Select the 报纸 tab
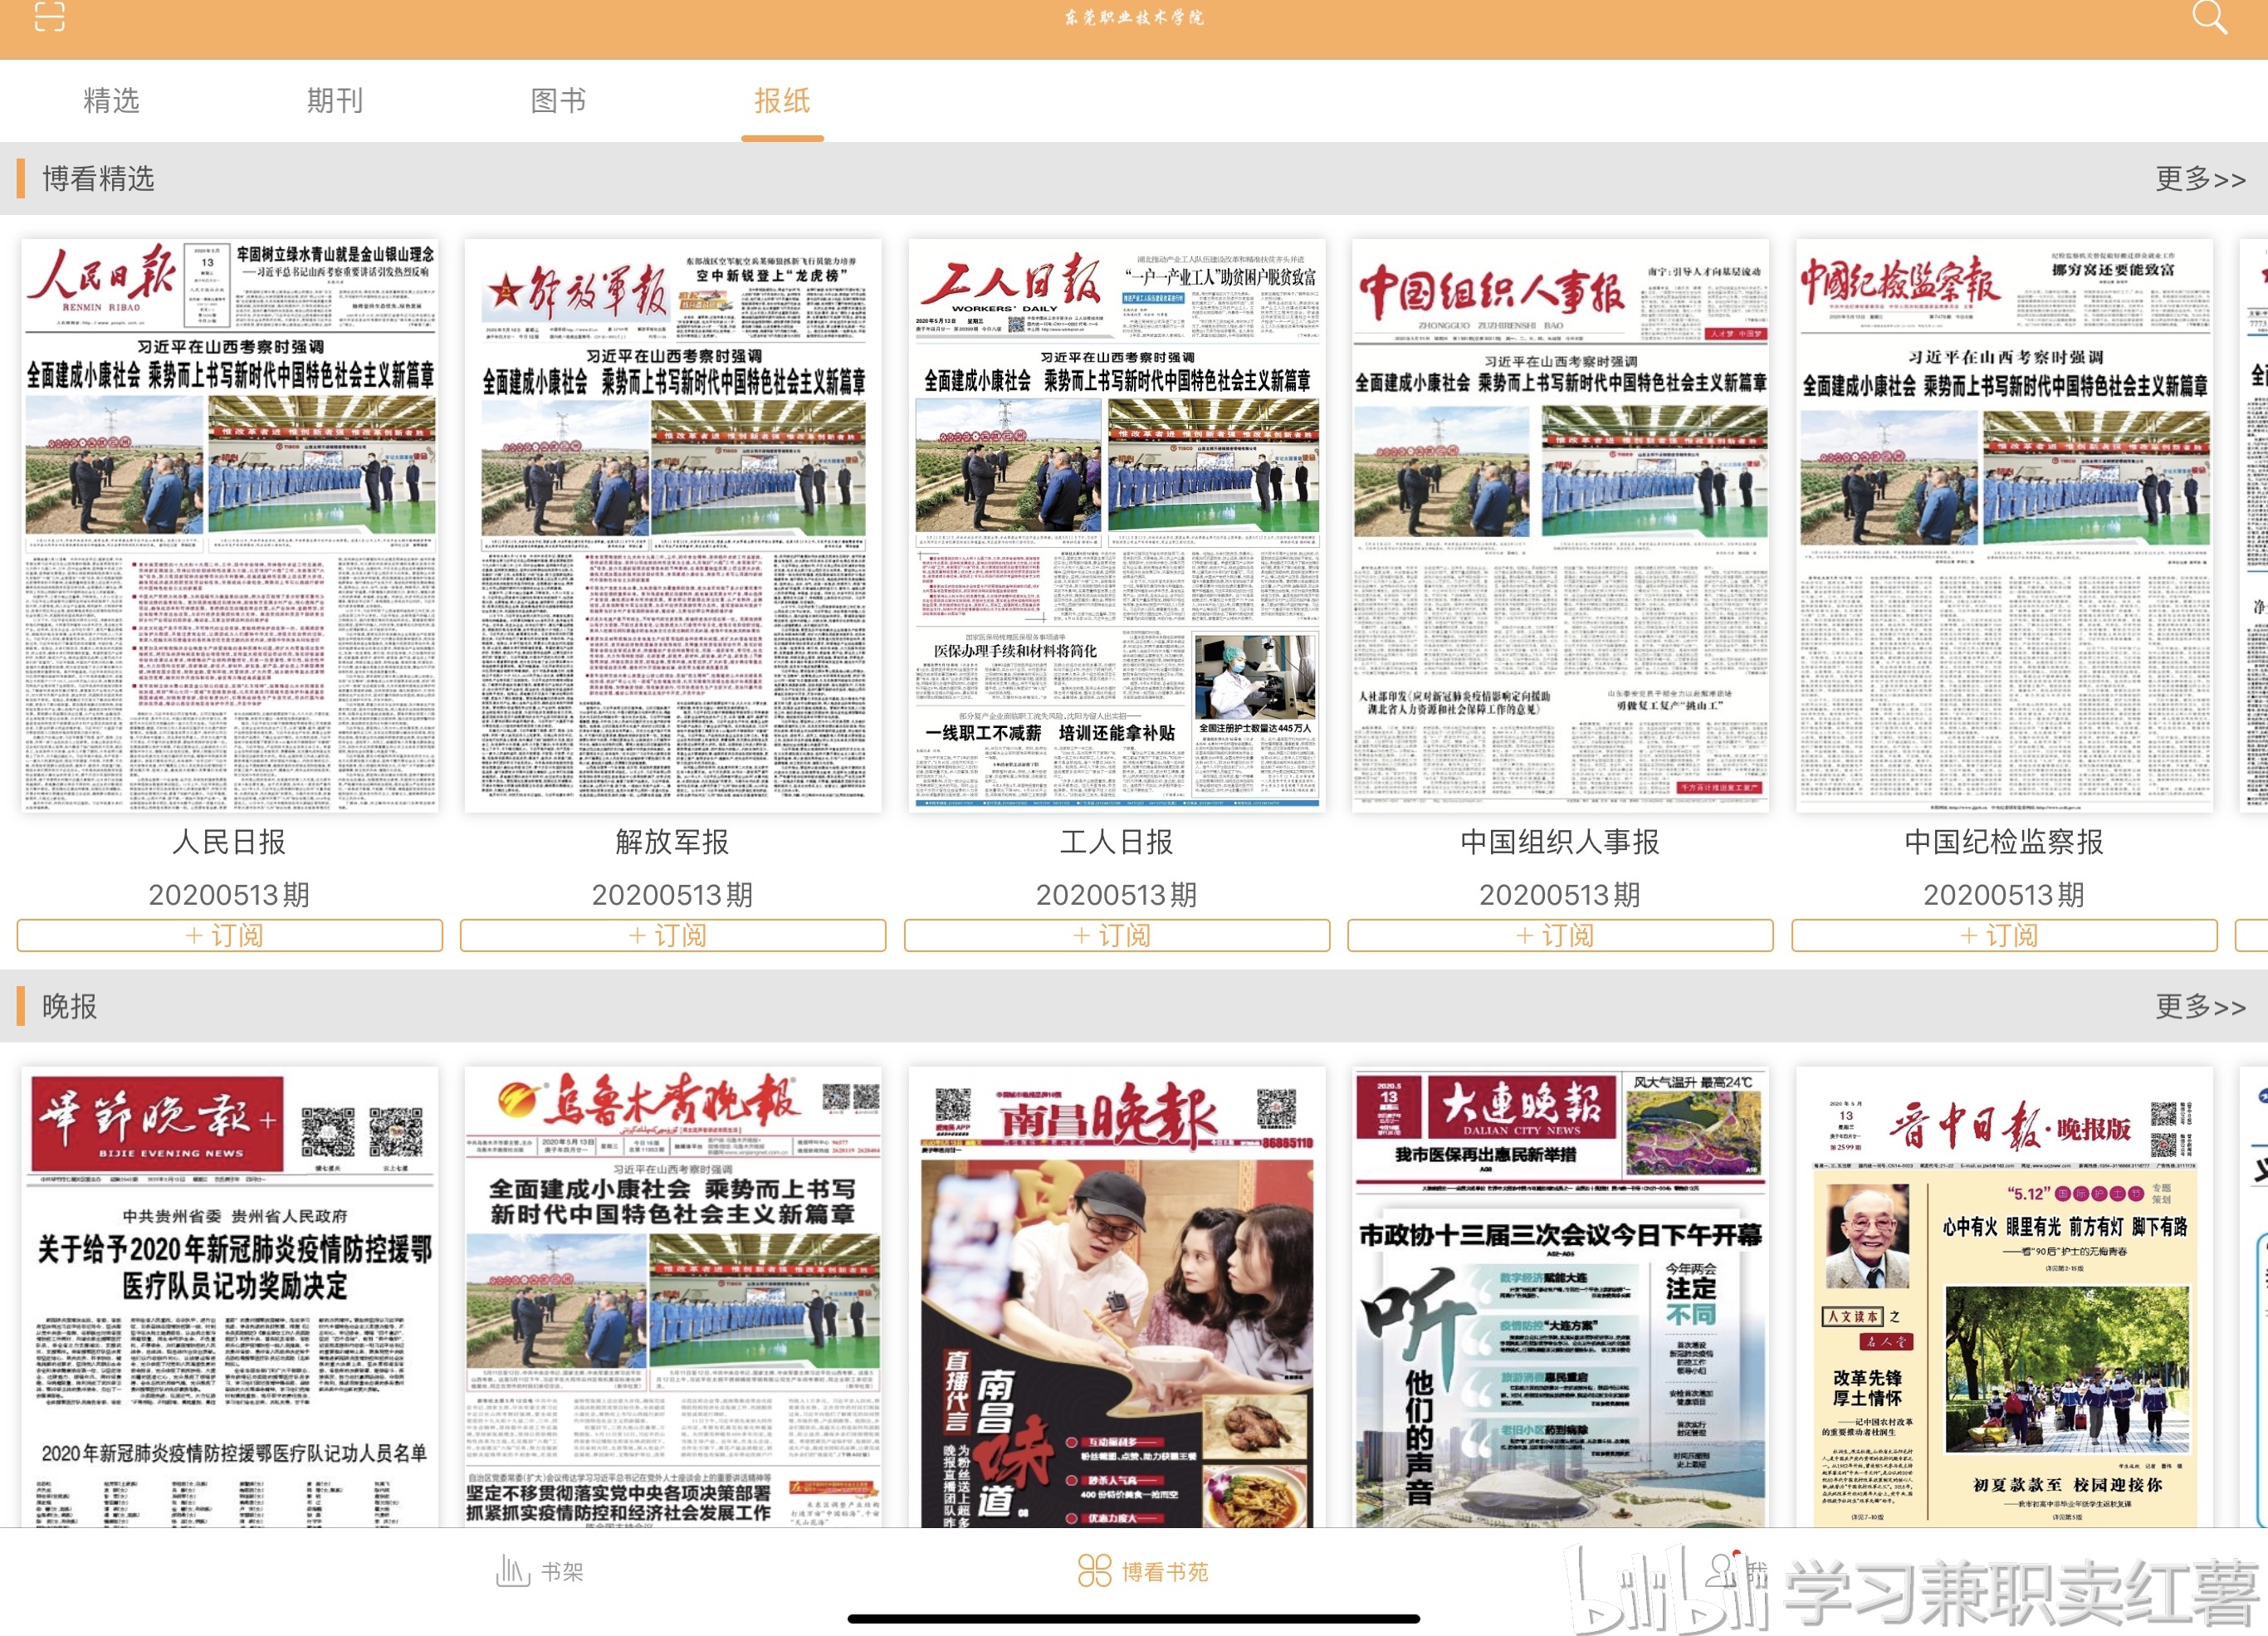Image resolution: width=2268 pixels, height=1636 pixels. 782,101
